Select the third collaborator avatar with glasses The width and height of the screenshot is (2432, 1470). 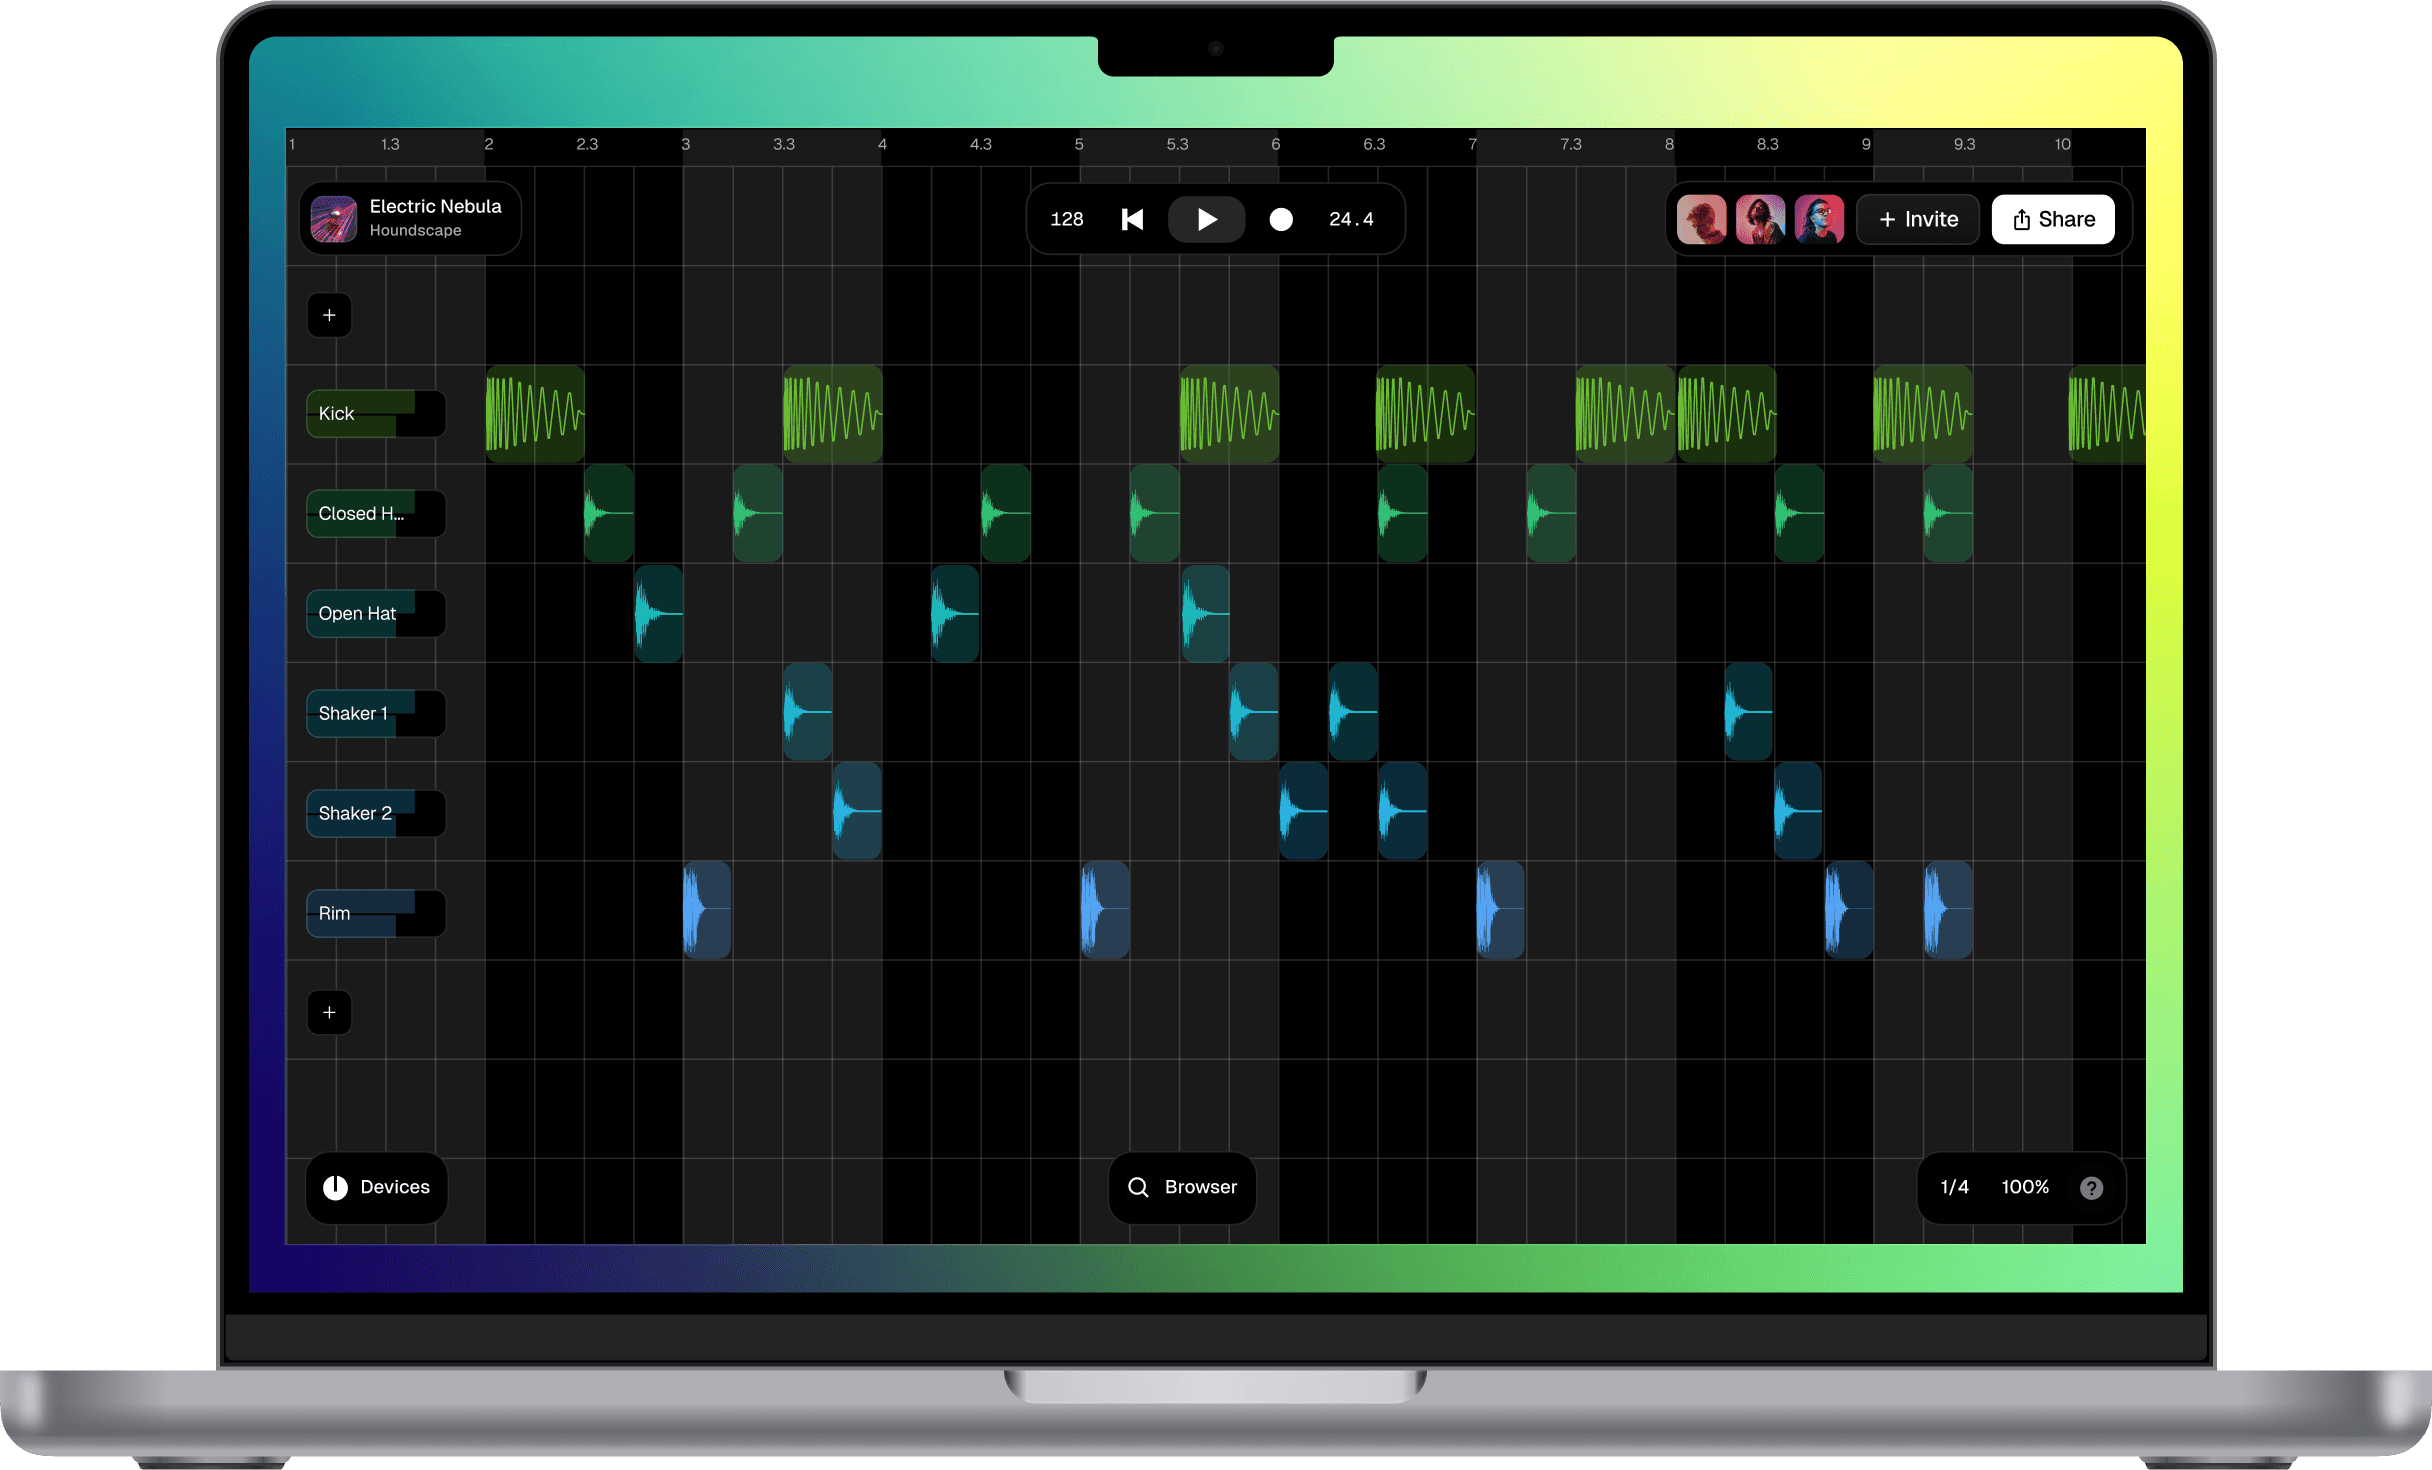(x=1819, y=219)
